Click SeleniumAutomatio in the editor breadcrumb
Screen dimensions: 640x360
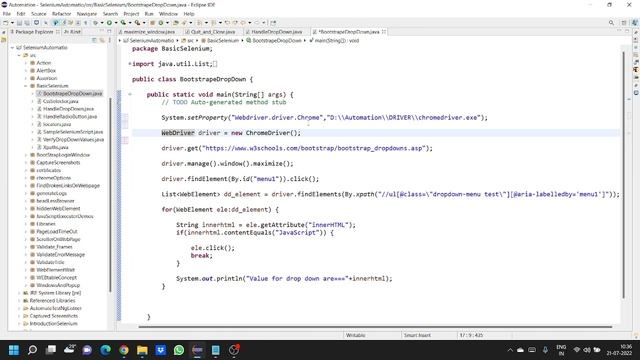[152, 40]
